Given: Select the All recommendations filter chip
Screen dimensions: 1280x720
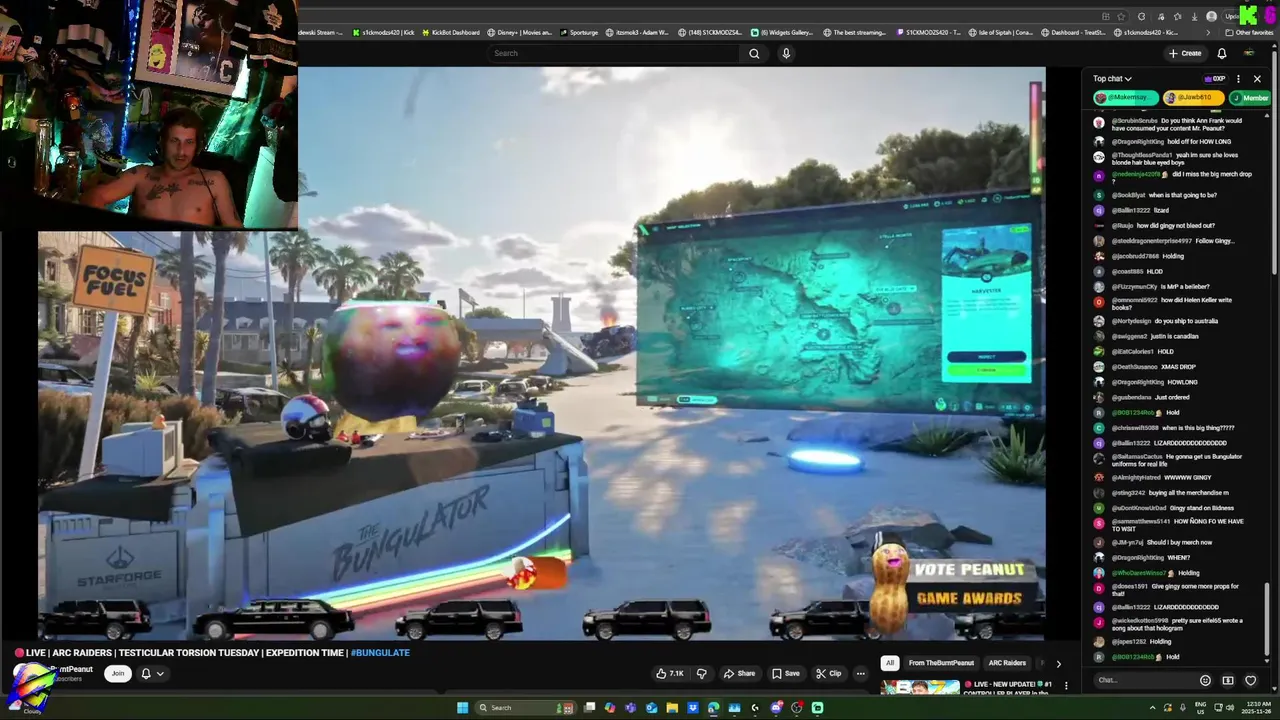Looking at the screenshot, I should coord(889,663).
